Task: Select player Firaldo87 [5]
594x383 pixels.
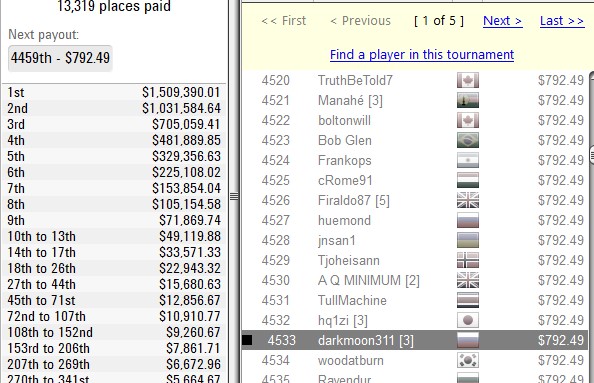Action: [x=354, y=200]
